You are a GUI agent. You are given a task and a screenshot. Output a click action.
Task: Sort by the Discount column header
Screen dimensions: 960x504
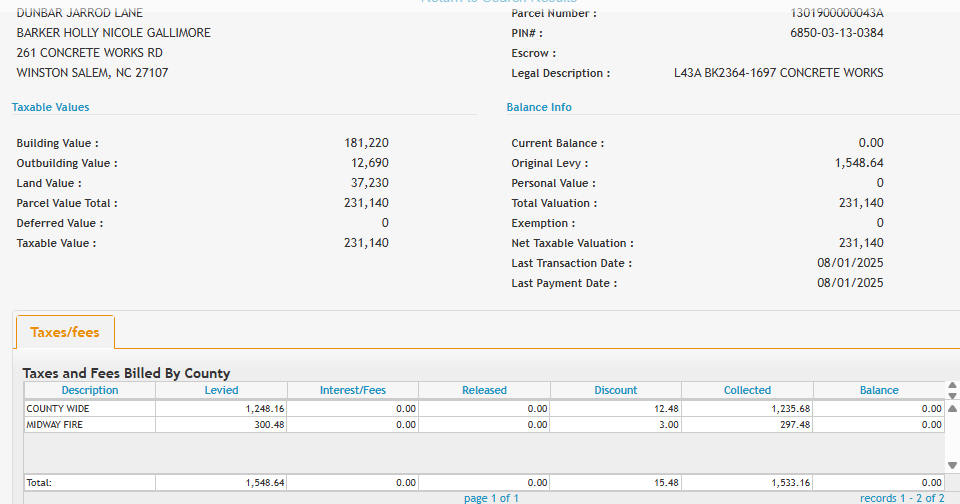pos(615,390)
